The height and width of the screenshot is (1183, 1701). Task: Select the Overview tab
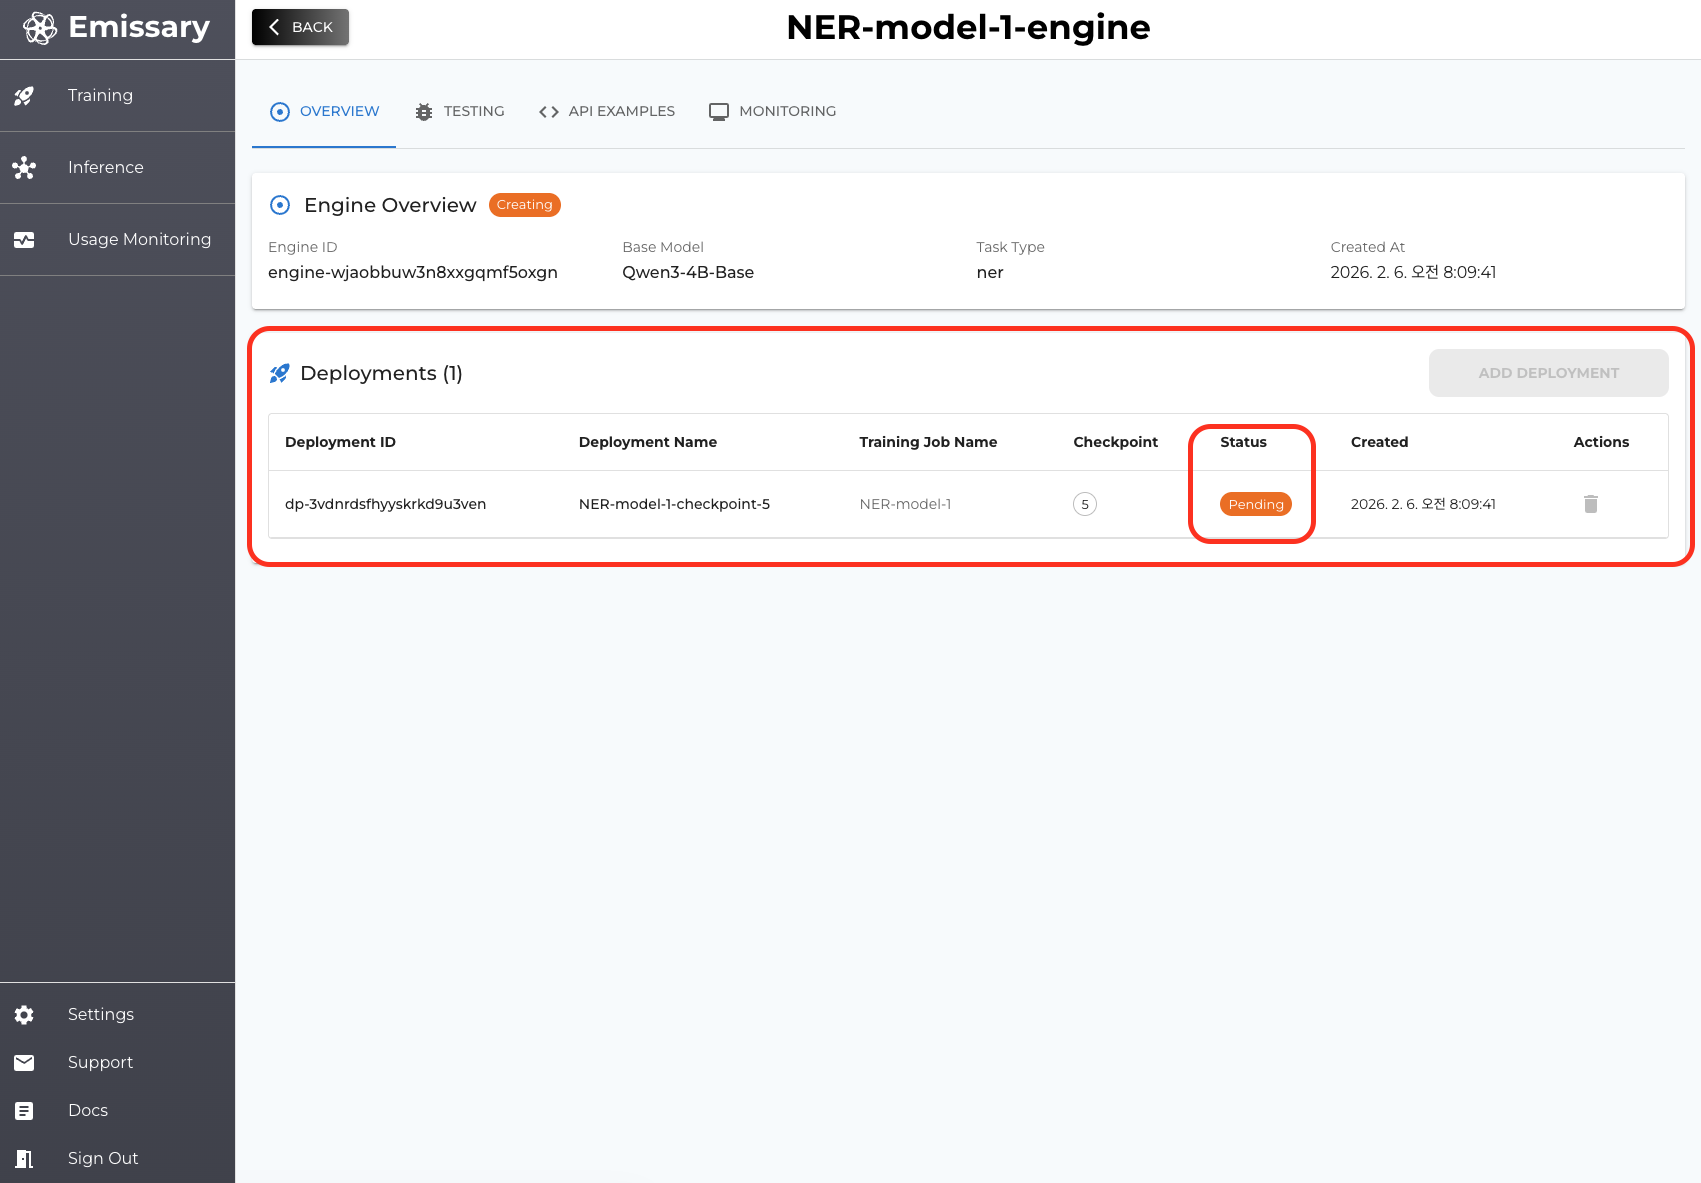[325, 111]
